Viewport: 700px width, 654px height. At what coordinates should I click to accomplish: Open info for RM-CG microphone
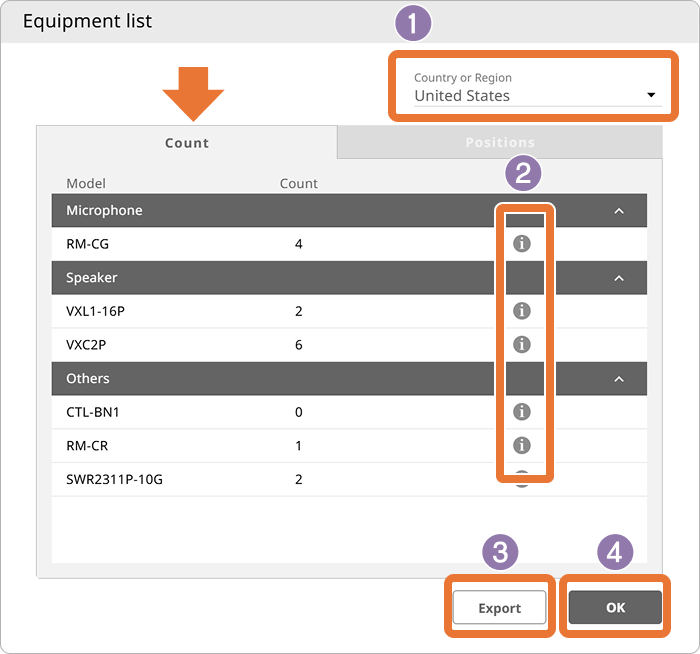[x=521, y=244]
